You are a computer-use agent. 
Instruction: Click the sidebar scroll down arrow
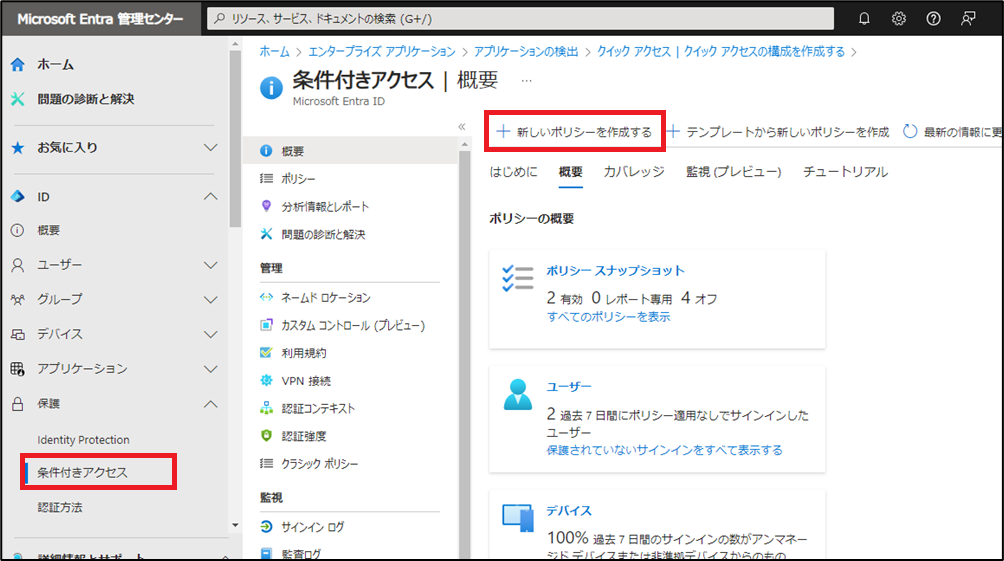tap(235, 525)
